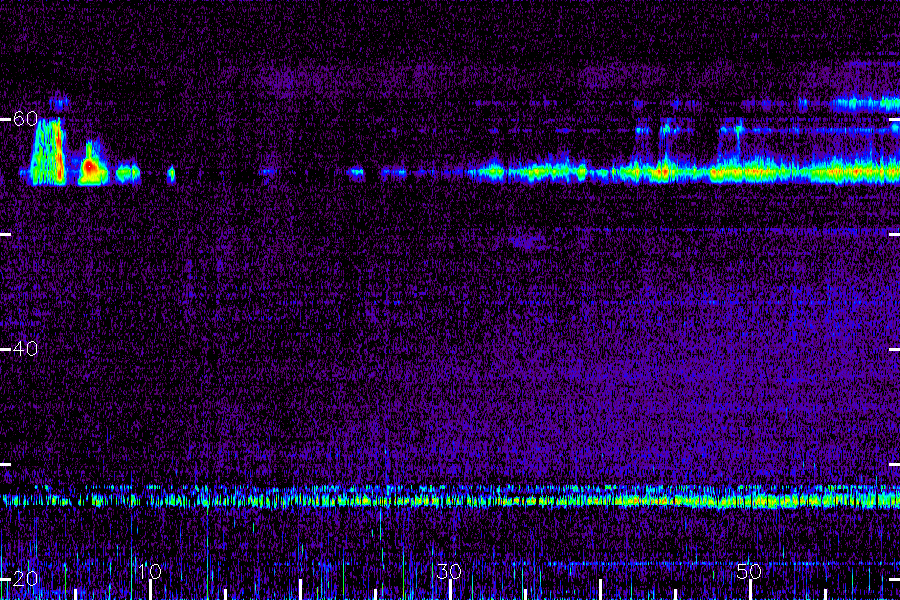Viewport: 900px width, 600px height.
Task: Click the "60" frequency axis label
Action: coord(25,119)
